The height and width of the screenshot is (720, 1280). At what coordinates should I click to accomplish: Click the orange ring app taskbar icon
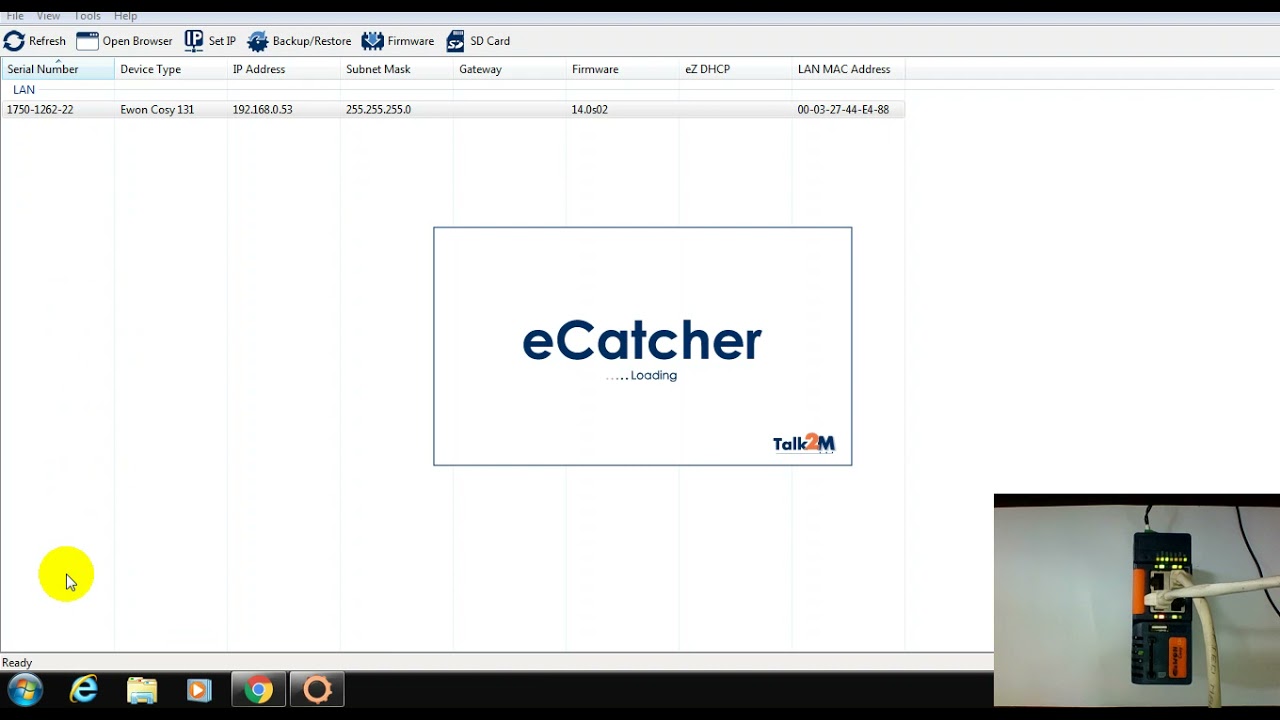pos(317,690)
